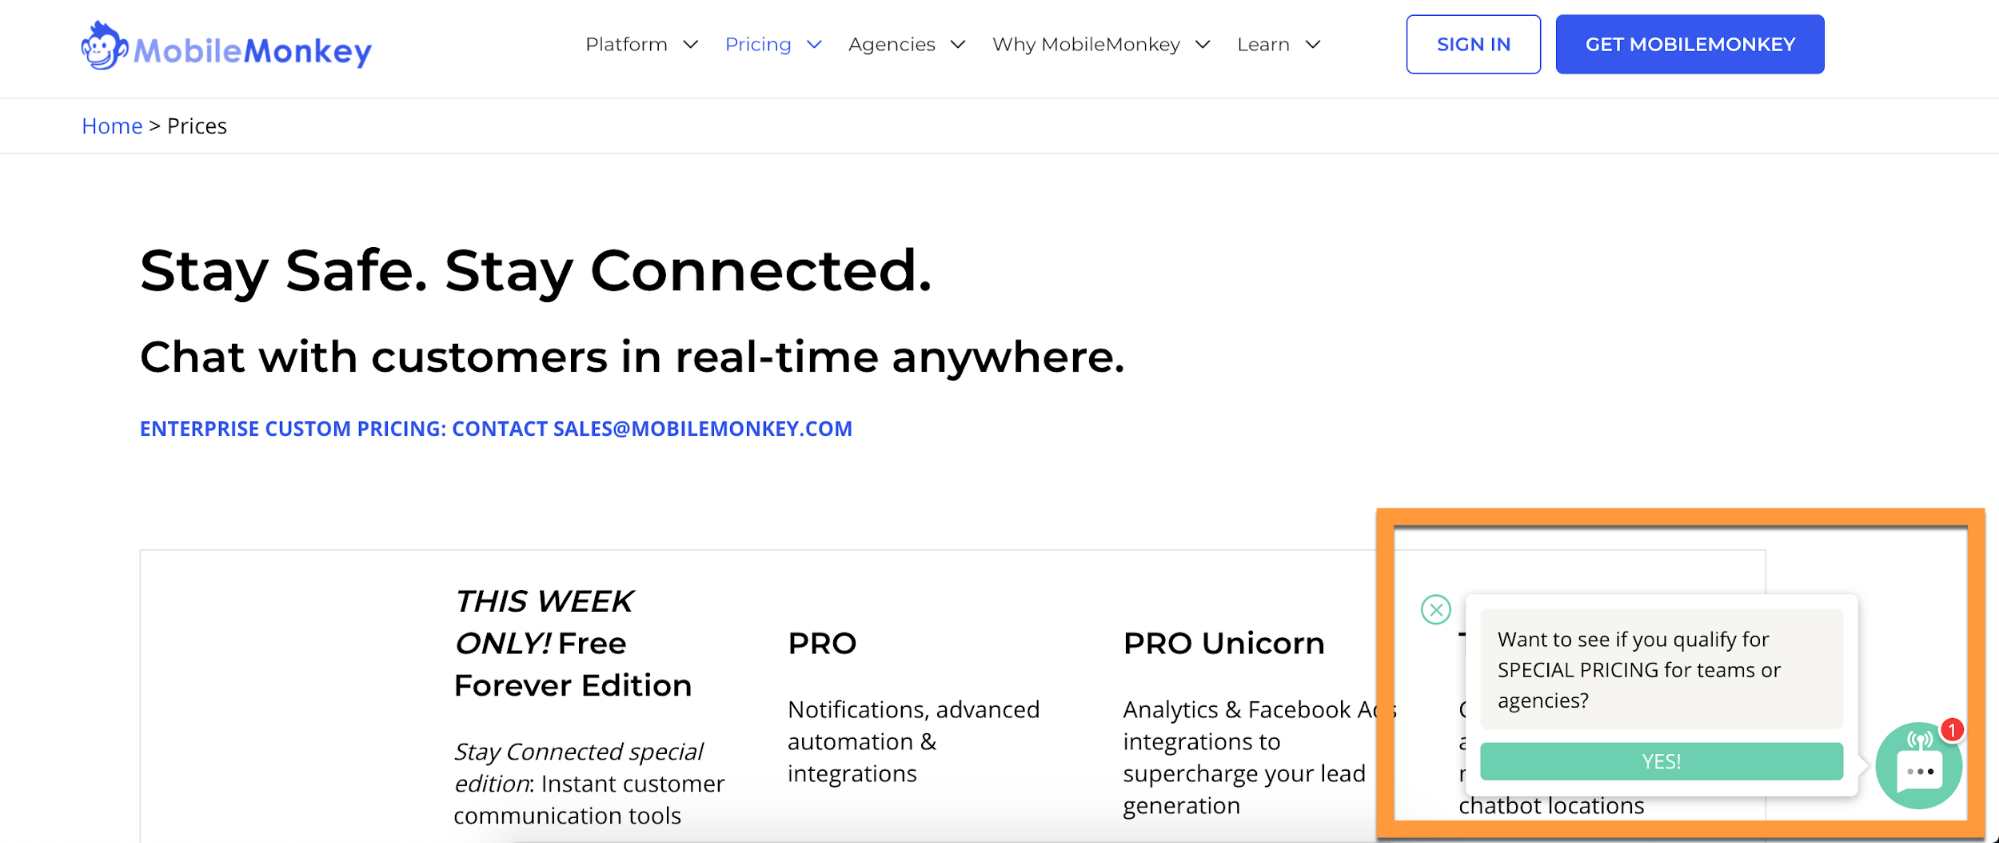Click the GET MOBILEMONKEY button
This screenshot has width=1999, height=843.
tap(1690, 44)
